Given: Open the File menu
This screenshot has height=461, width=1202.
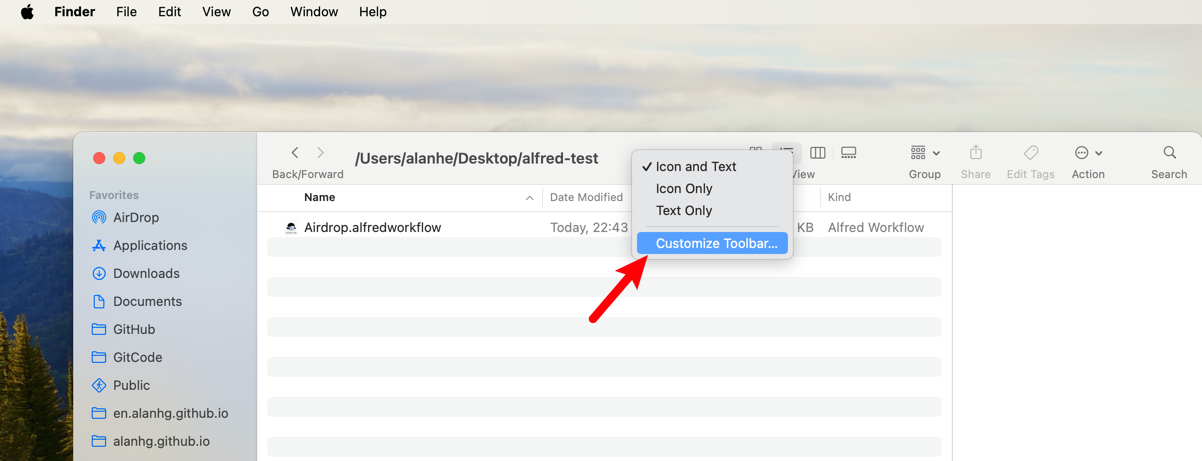Looking at the screenshot, I should [126, 12].
